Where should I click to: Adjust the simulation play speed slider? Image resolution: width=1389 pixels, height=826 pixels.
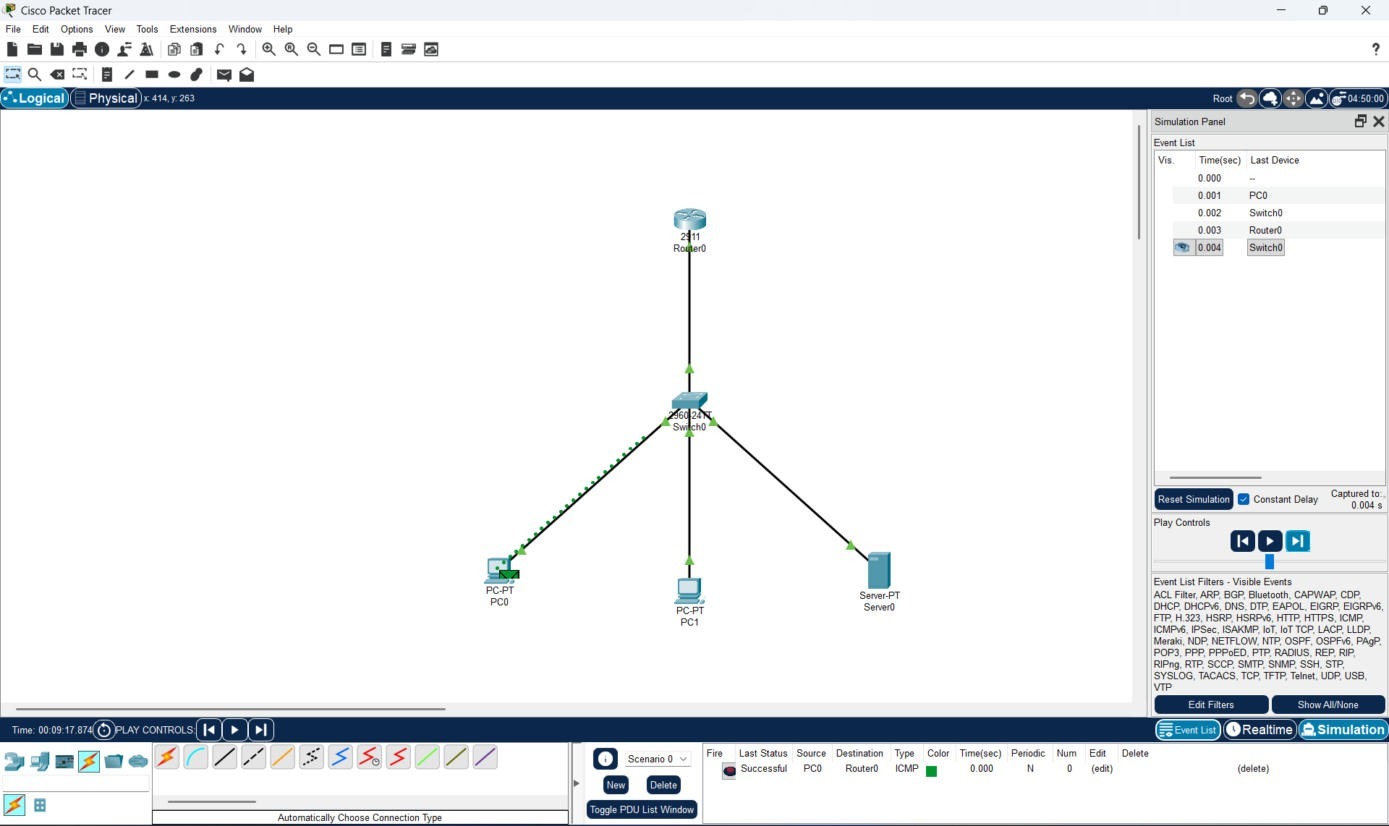[1269, 562]
